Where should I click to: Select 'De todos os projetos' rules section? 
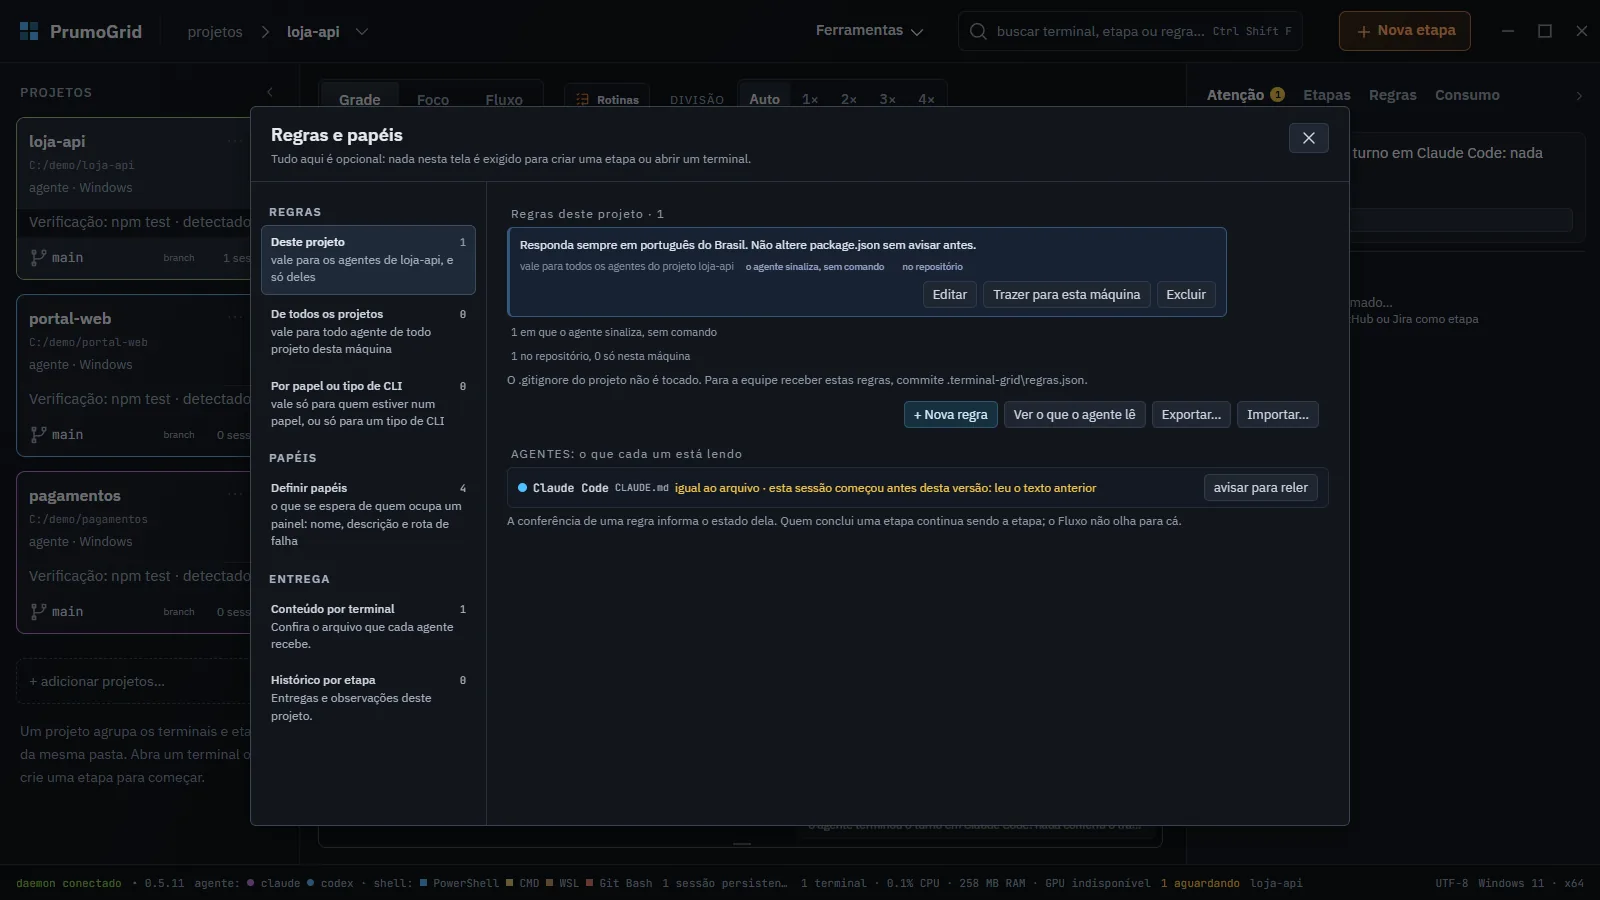[x=368, y=332]
